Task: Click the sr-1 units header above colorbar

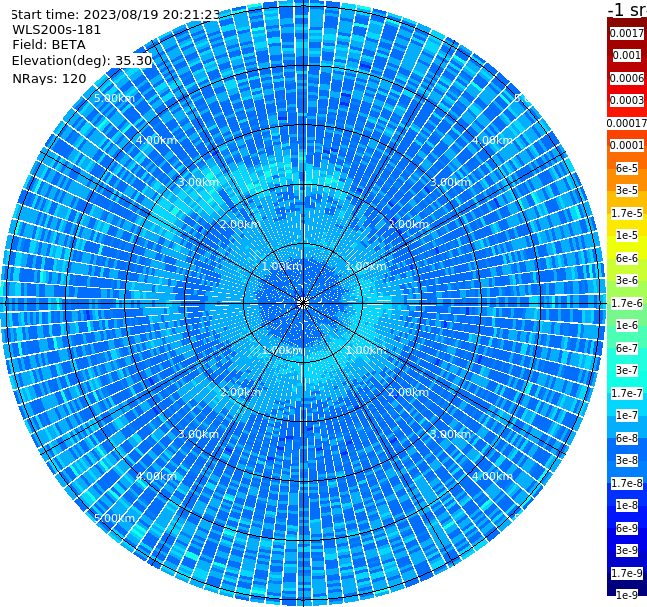Action: [627, 9]
